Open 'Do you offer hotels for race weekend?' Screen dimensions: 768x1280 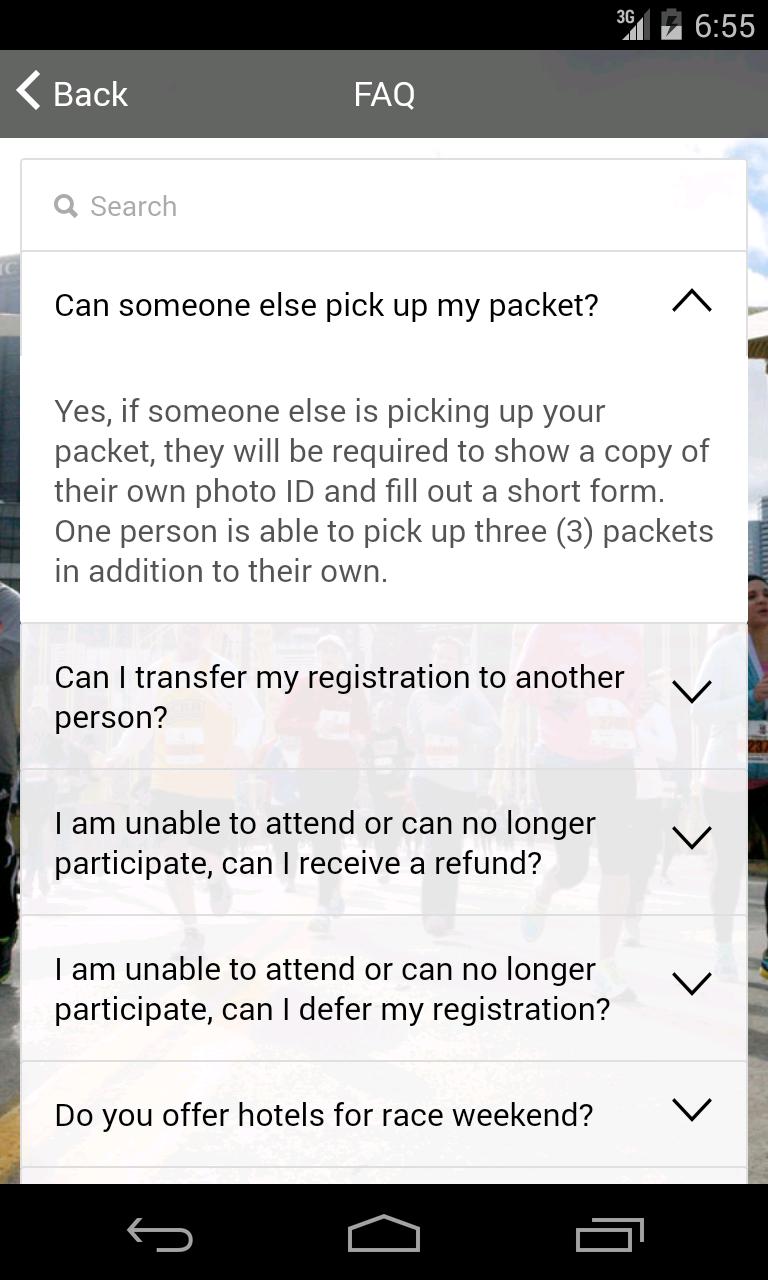coord(324,1115)
